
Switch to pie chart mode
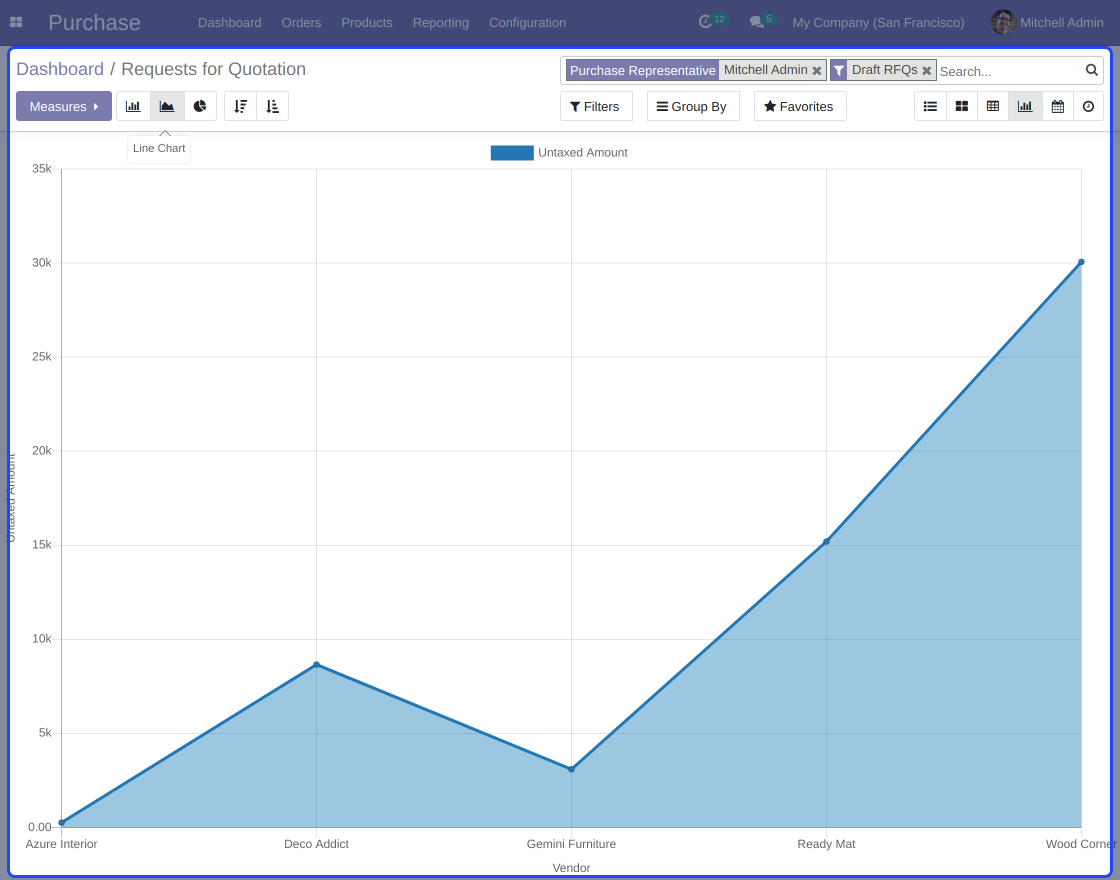[x=200, y=106]
